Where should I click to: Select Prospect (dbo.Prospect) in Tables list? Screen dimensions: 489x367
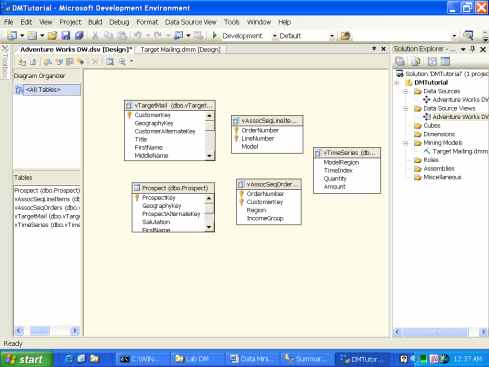[x=47, y=191]
